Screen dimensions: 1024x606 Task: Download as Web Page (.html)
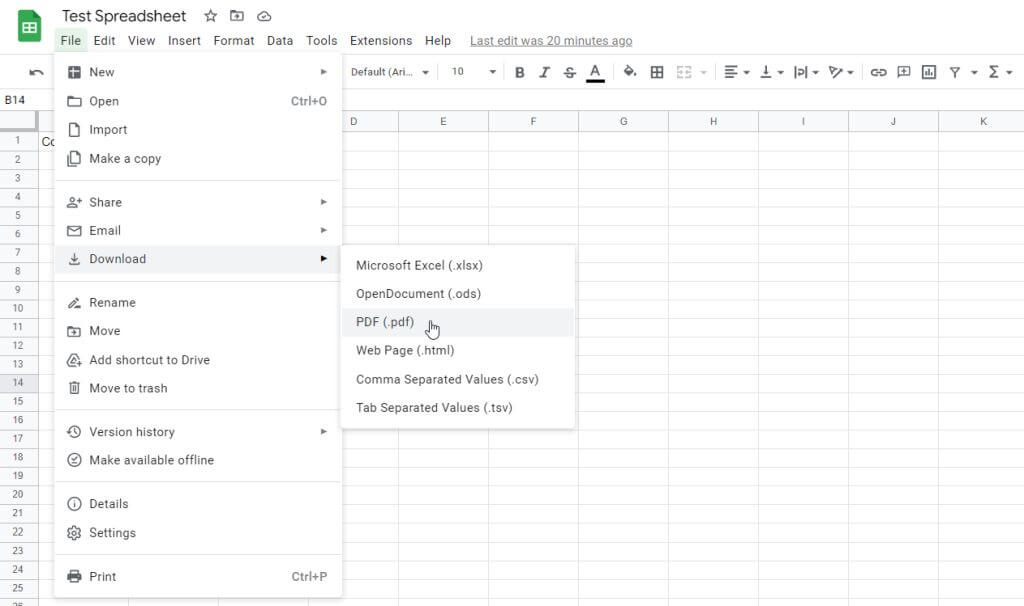(458, 350)
